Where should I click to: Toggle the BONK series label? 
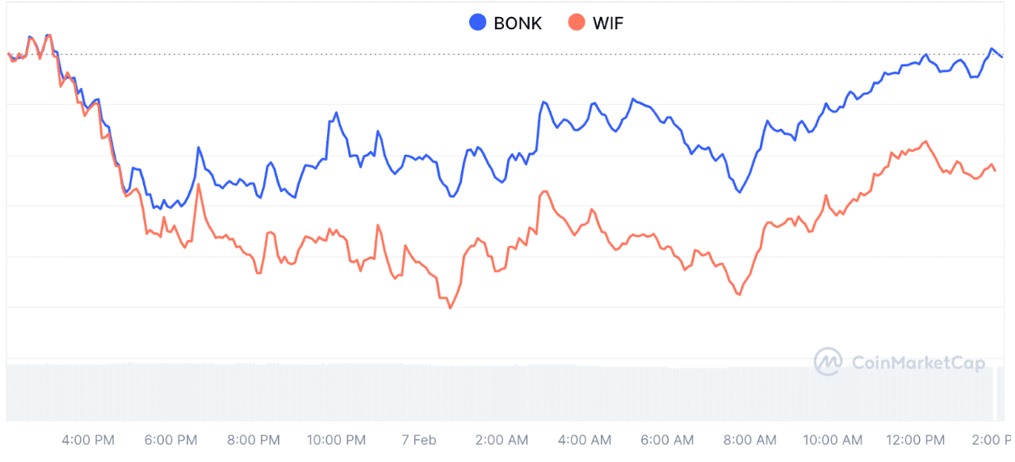517,22
